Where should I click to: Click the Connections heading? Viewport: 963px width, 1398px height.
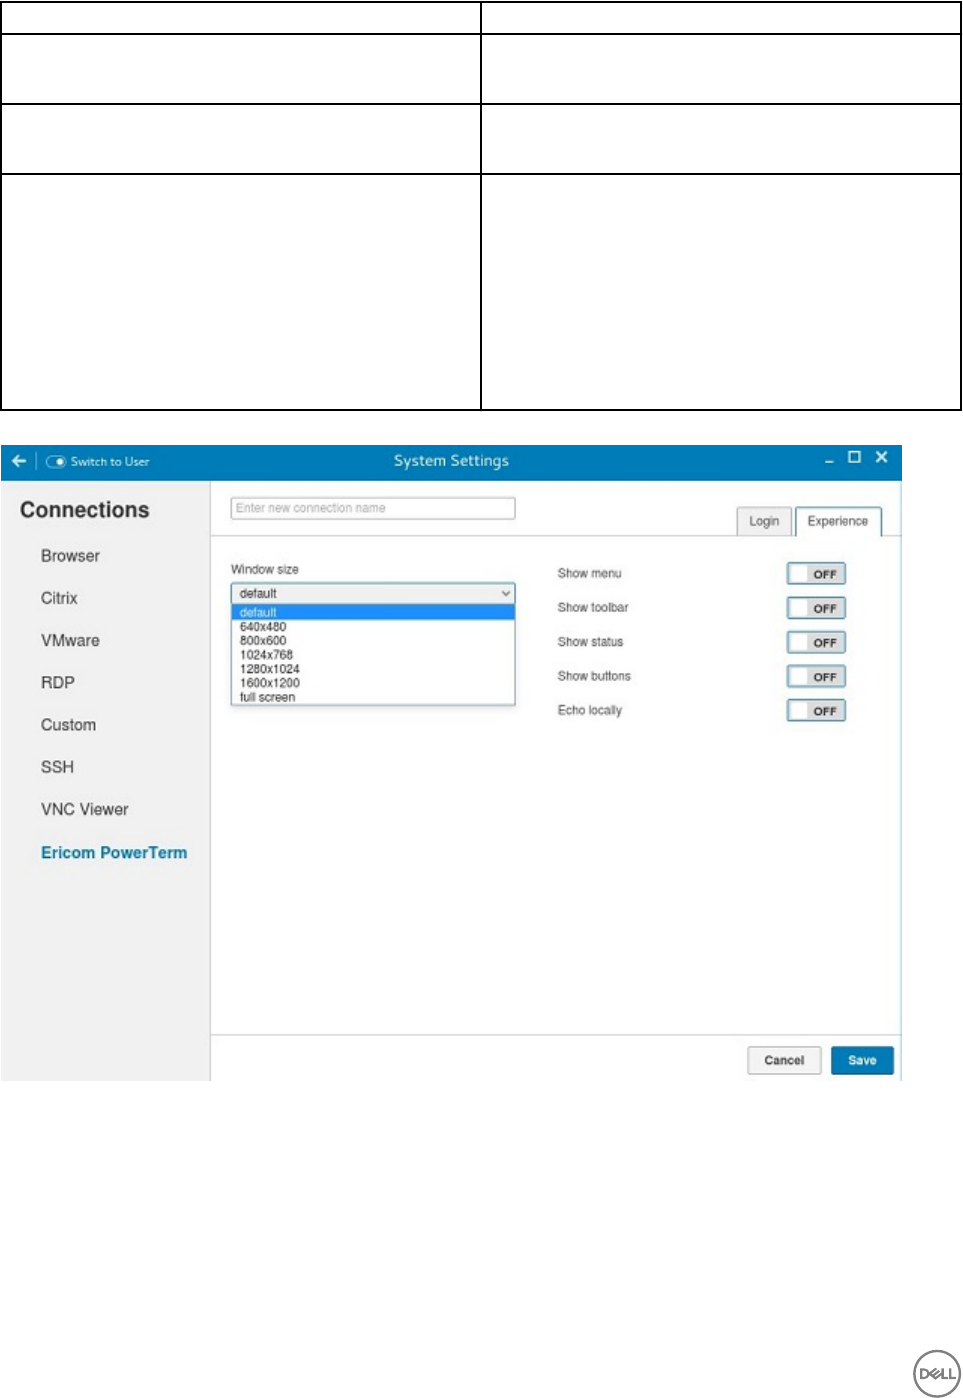pos(85,510)
